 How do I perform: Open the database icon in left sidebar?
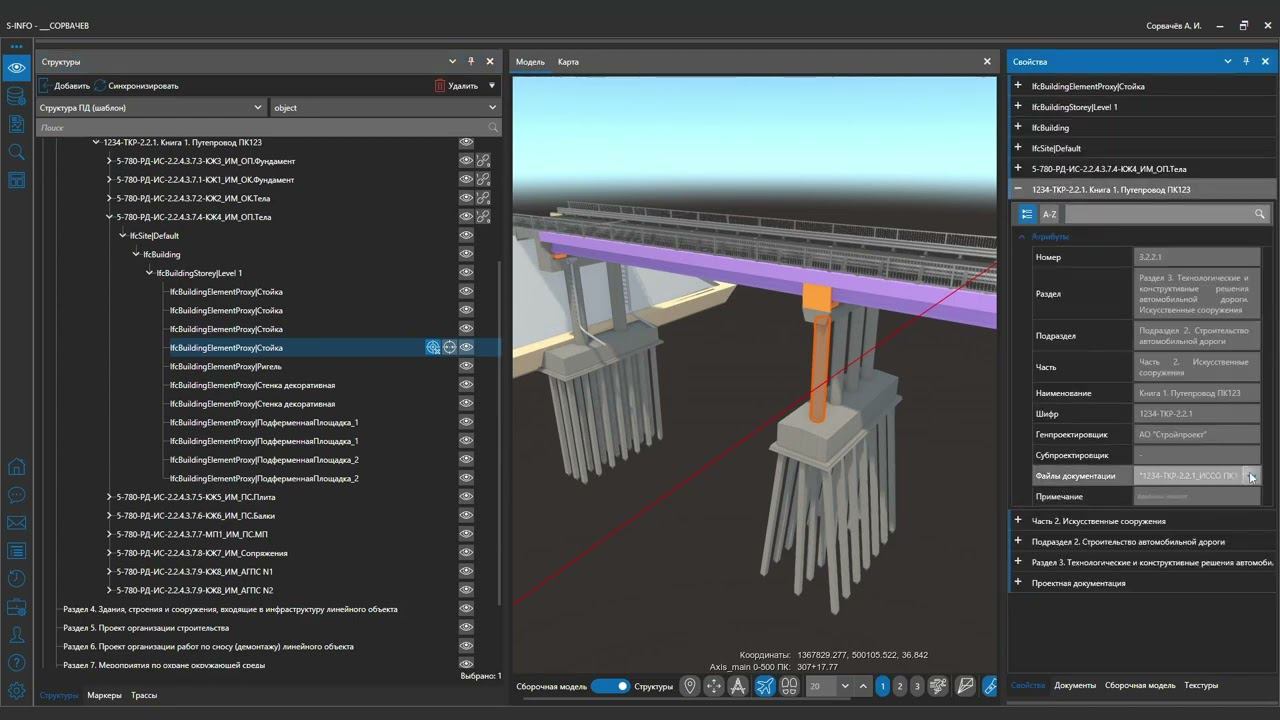pyautogui.click(x=16, y=96)
